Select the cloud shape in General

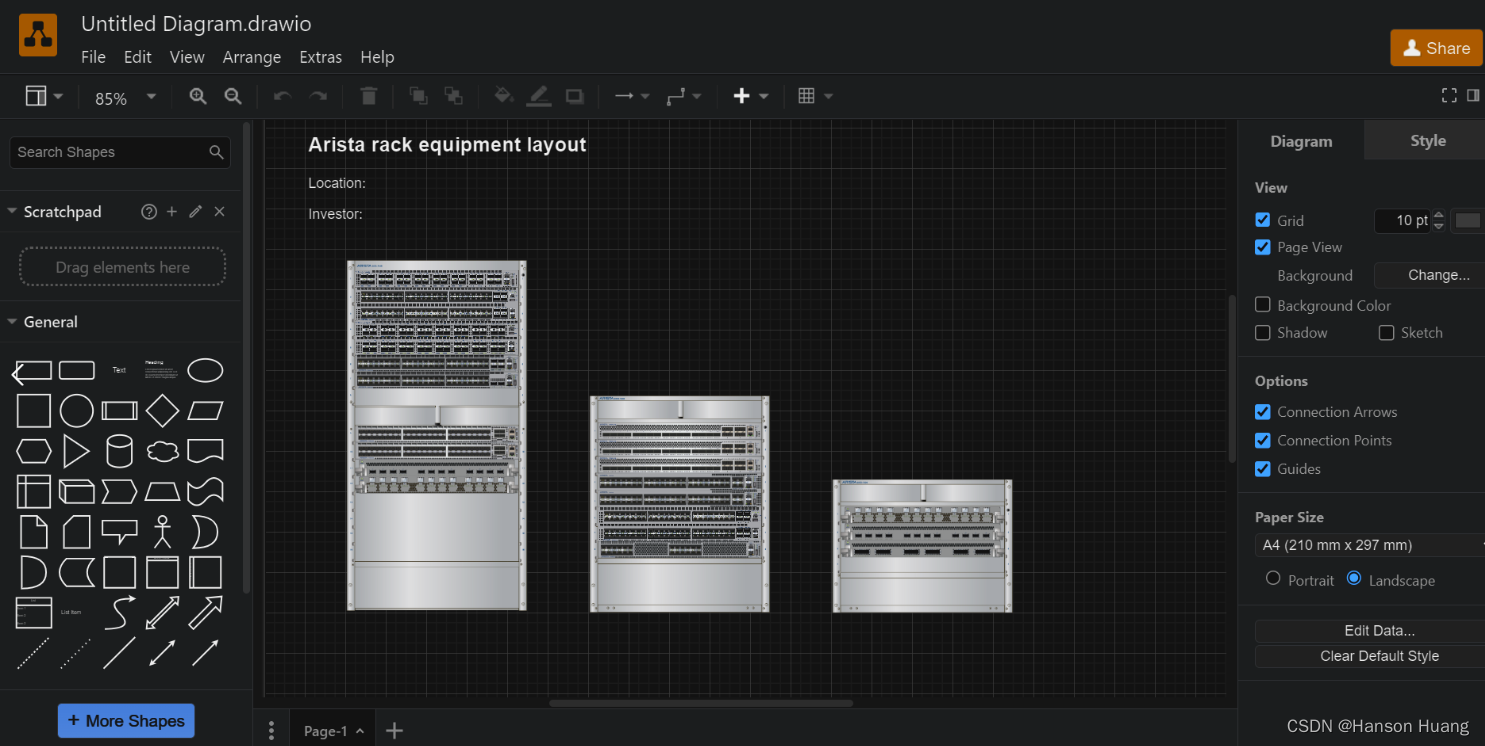point(162,451)
